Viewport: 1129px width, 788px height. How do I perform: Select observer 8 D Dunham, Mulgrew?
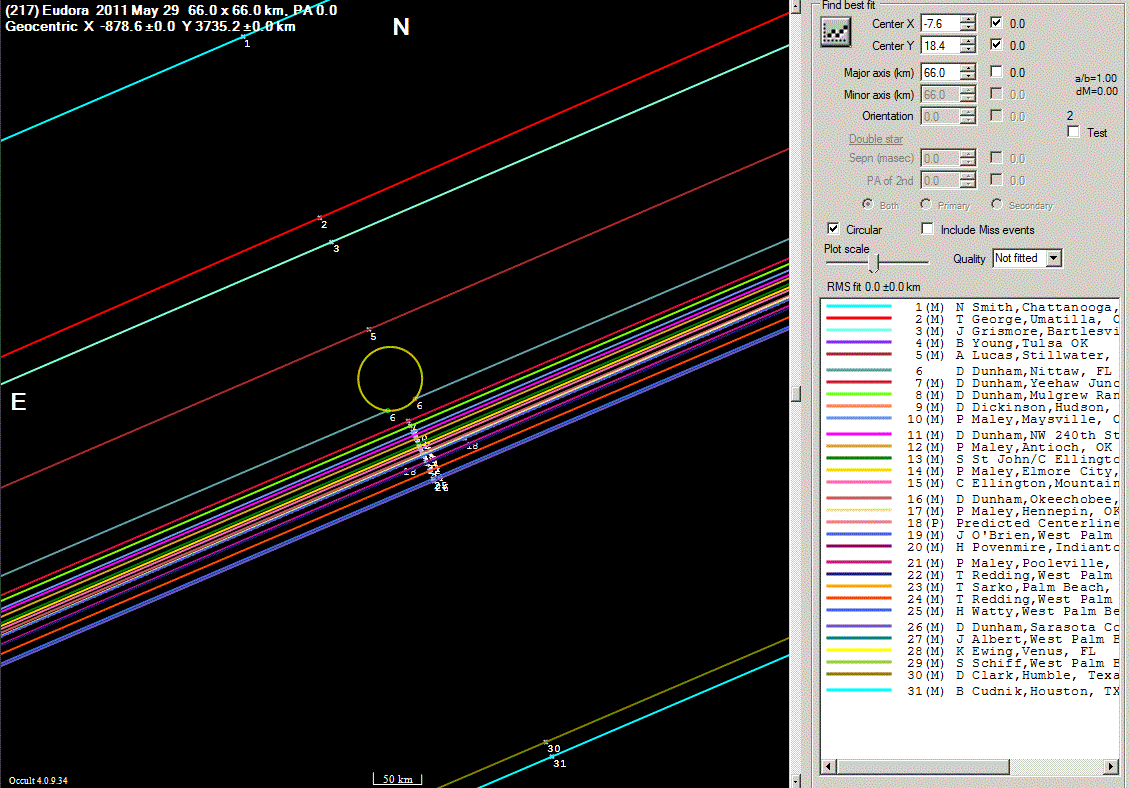971,395
